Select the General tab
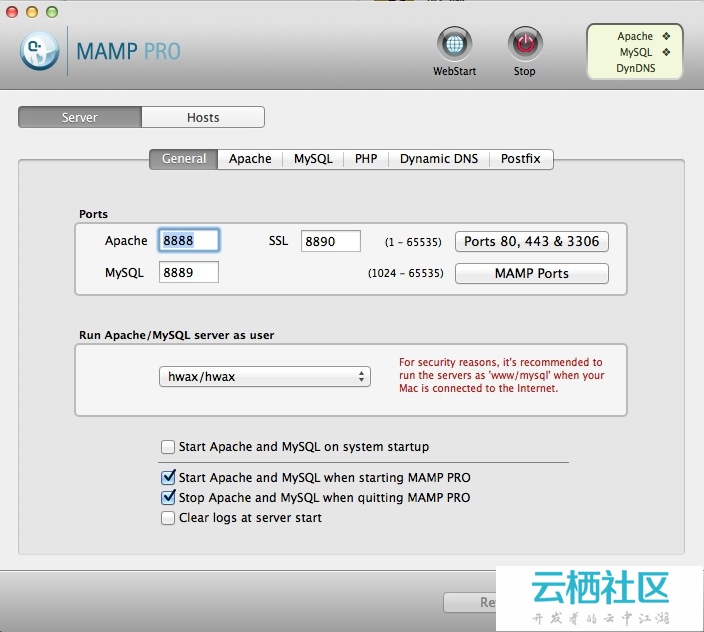 (184, 159)
